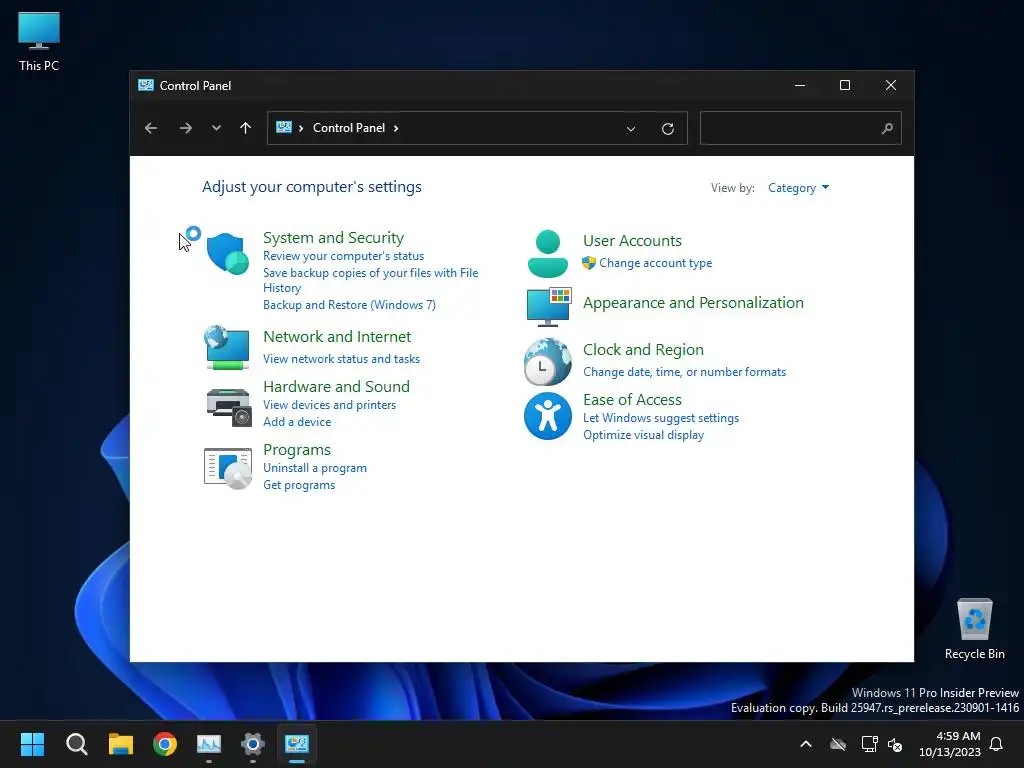Screen dimensions: 1024x768
Task: Open the System and Security heading link
Action: point(334,238)
